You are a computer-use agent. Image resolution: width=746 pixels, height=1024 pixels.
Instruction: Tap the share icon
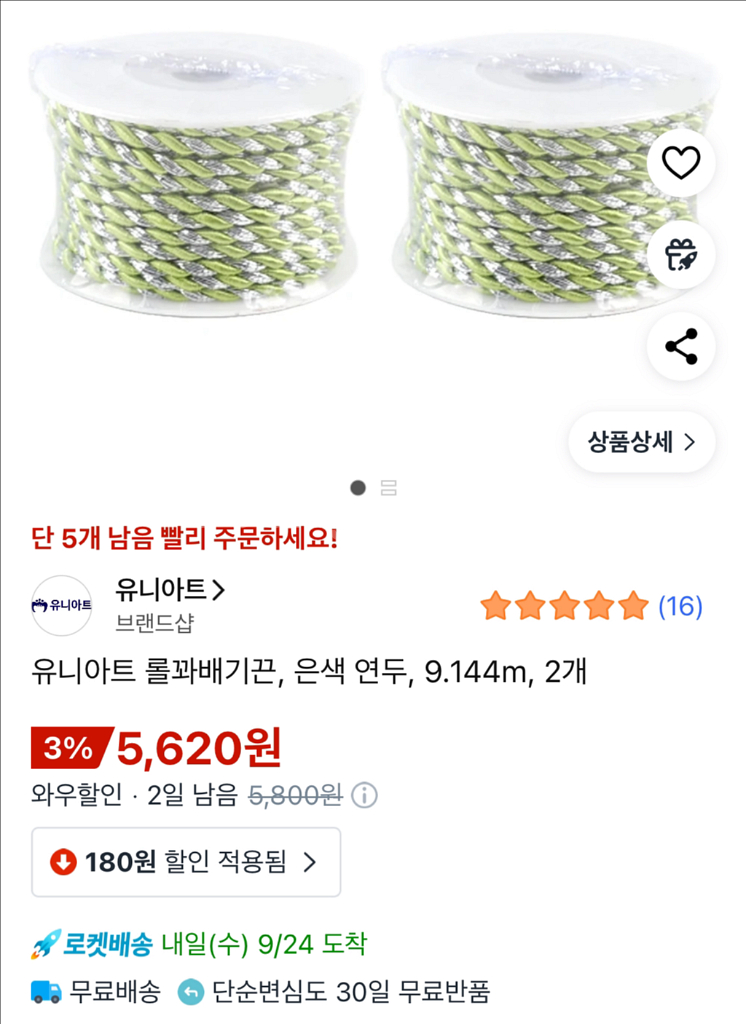tap(681, 347)
